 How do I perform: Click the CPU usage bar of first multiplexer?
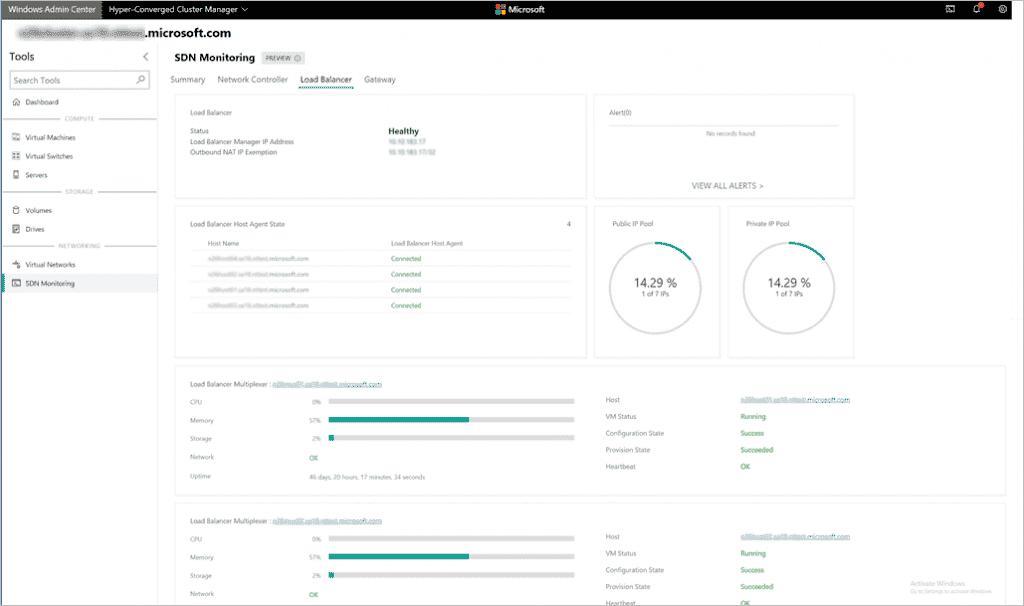451,402
